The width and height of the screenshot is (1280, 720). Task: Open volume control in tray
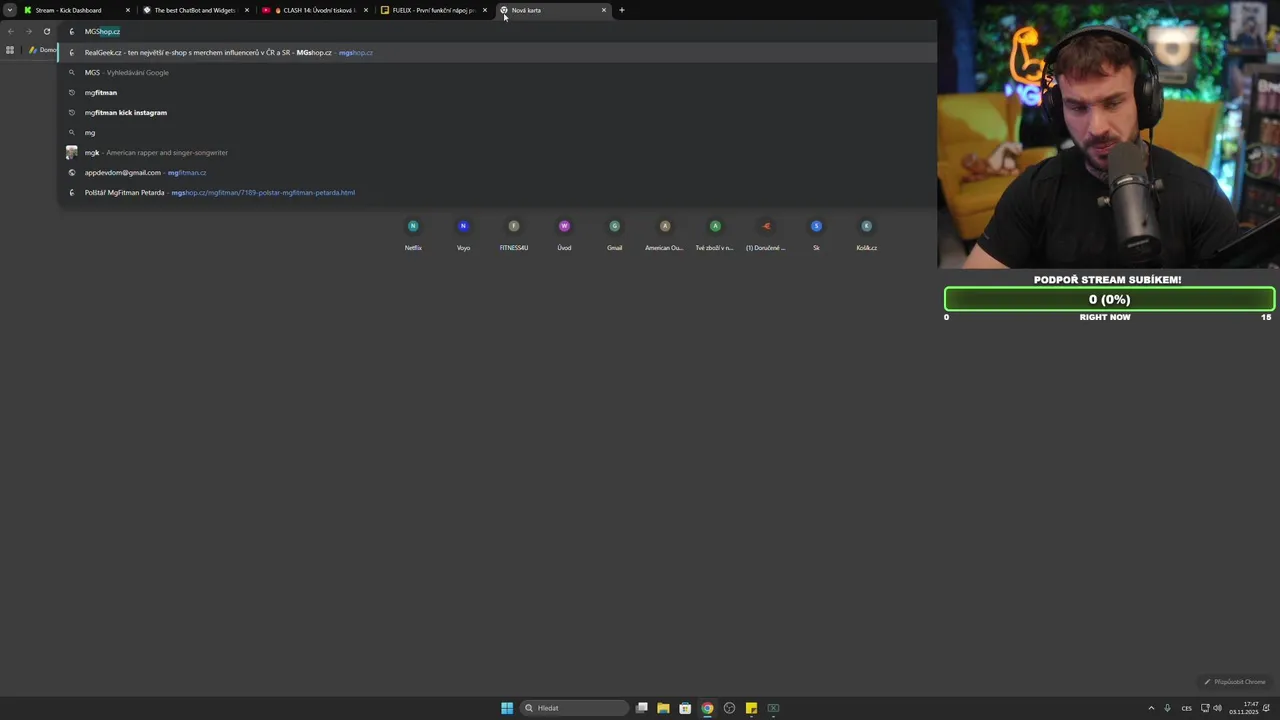pyautogui.click(x=1217, y=708)
